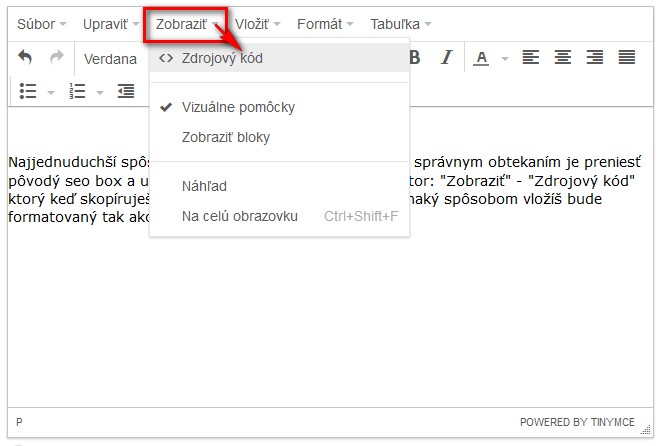The height and width of the screenshot is (446, 666).
Task: Align text to the right
Action: [x=595, y=58]
